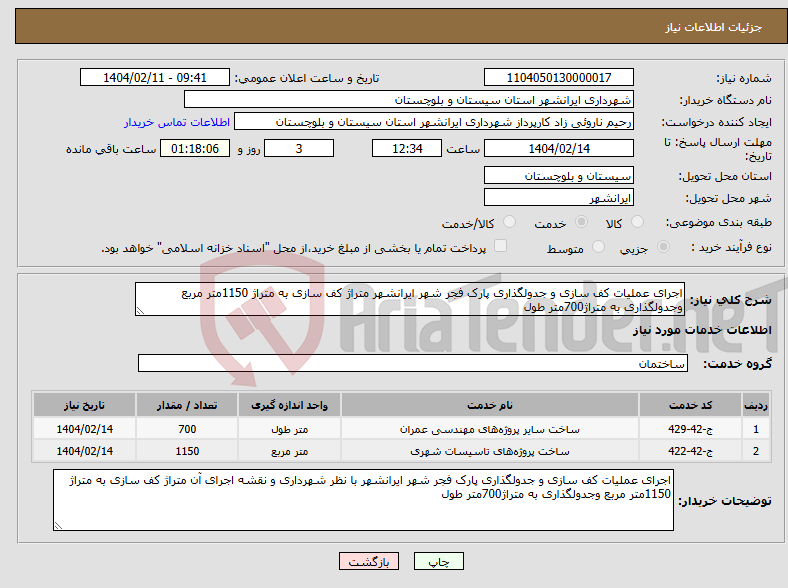Click the نام خدمت column header
This screenshot has width=788, height=588.
[489, 405]
